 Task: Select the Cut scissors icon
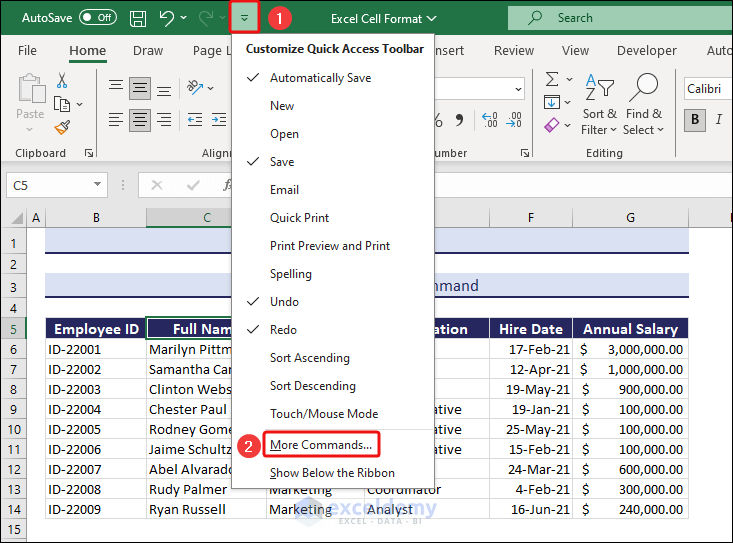[x=62, y=81]
